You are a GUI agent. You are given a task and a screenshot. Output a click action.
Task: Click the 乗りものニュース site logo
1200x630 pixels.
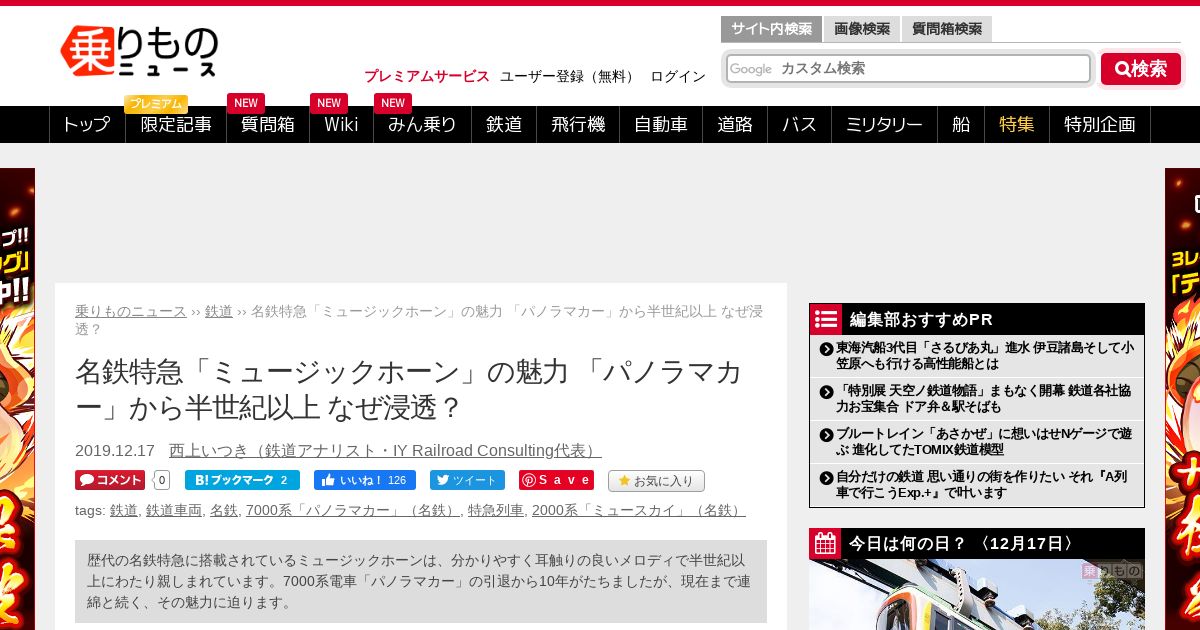pos(139,52)
